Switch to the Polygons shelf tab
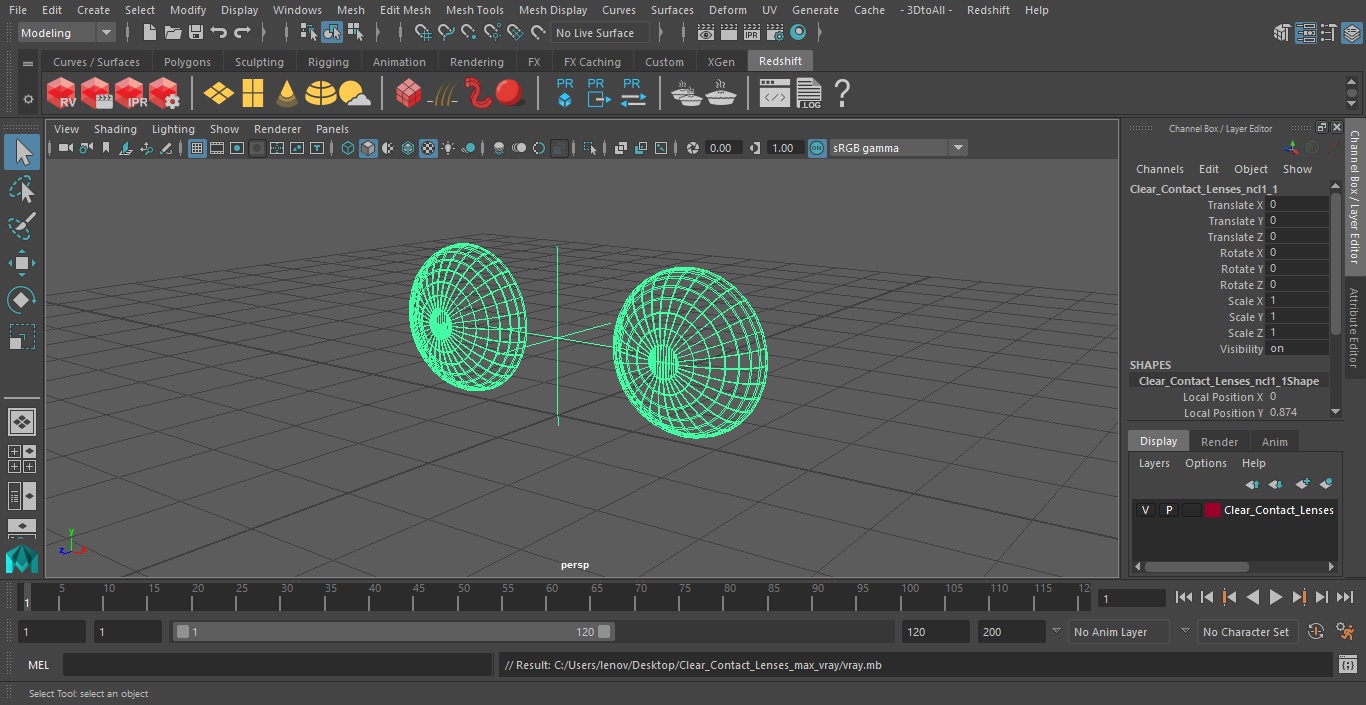 tap(187, 62)
